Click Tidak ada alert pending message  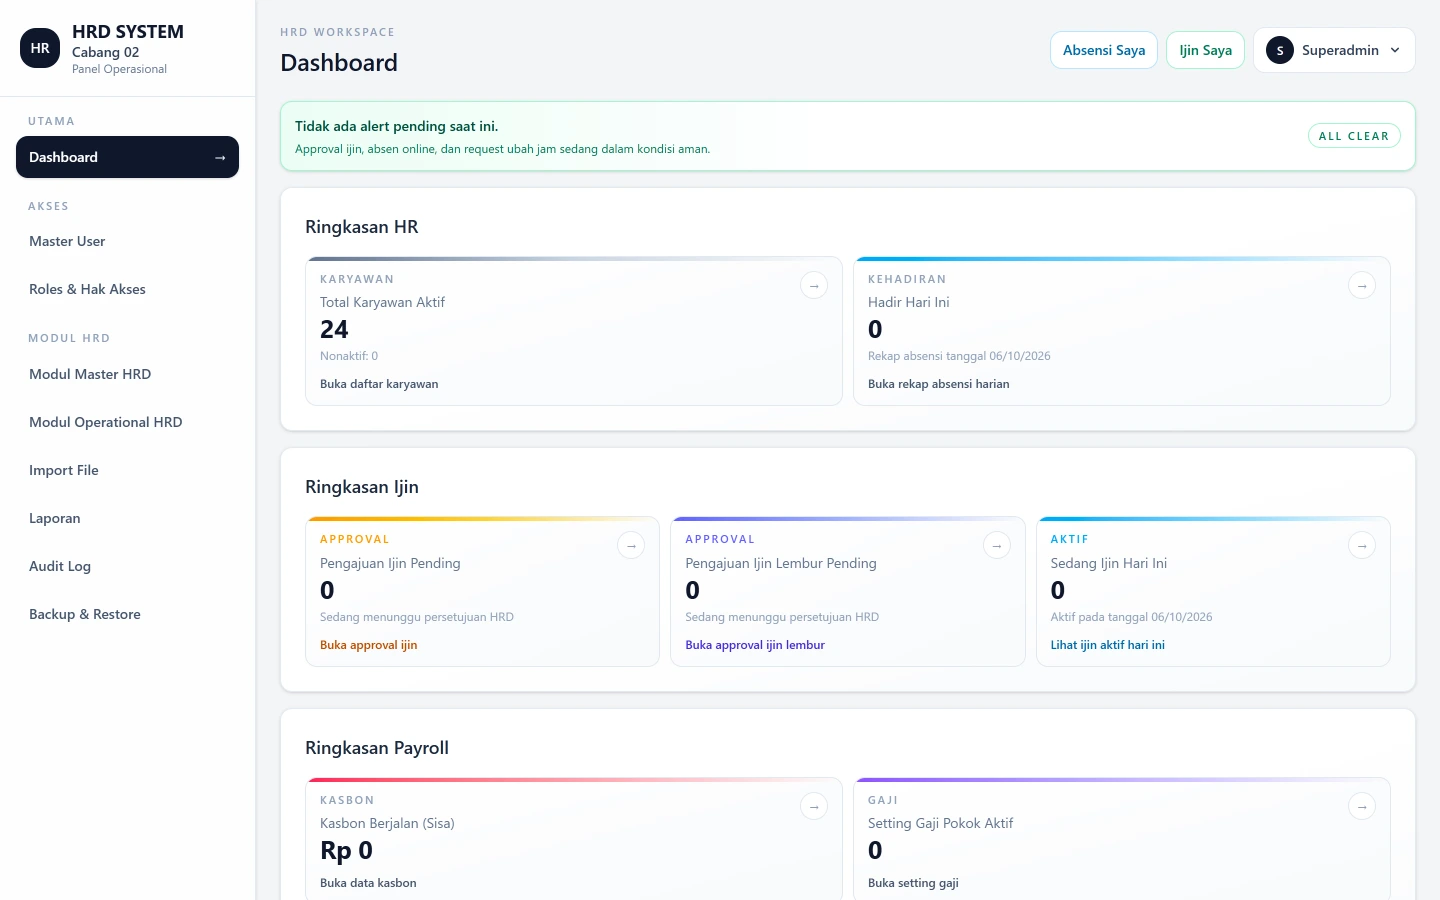click(396, 126)
